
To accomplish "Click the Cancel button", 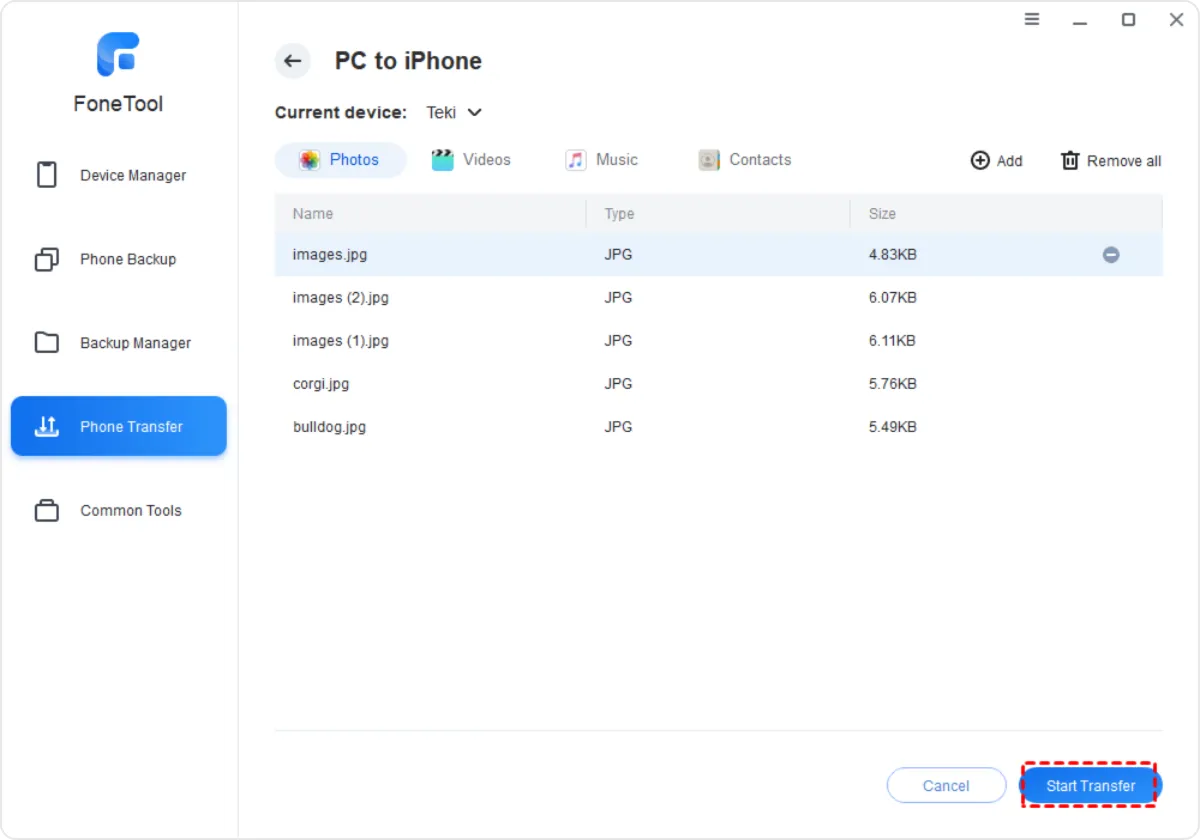I will (x=946, y=786).
